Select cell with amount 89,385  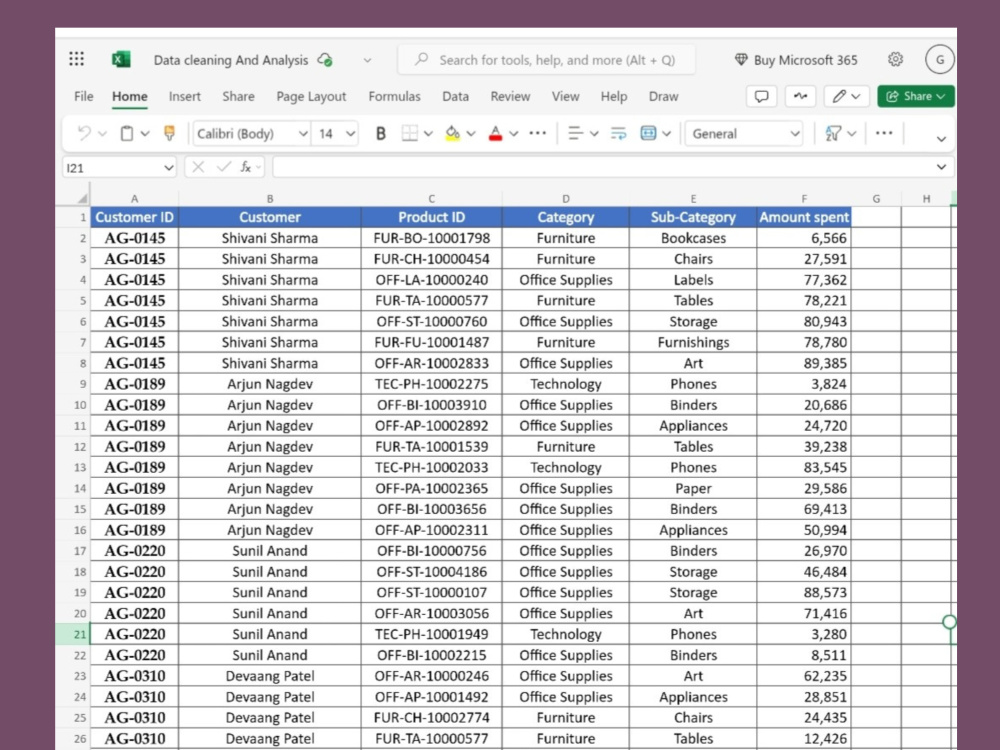(x=804, y=363)
